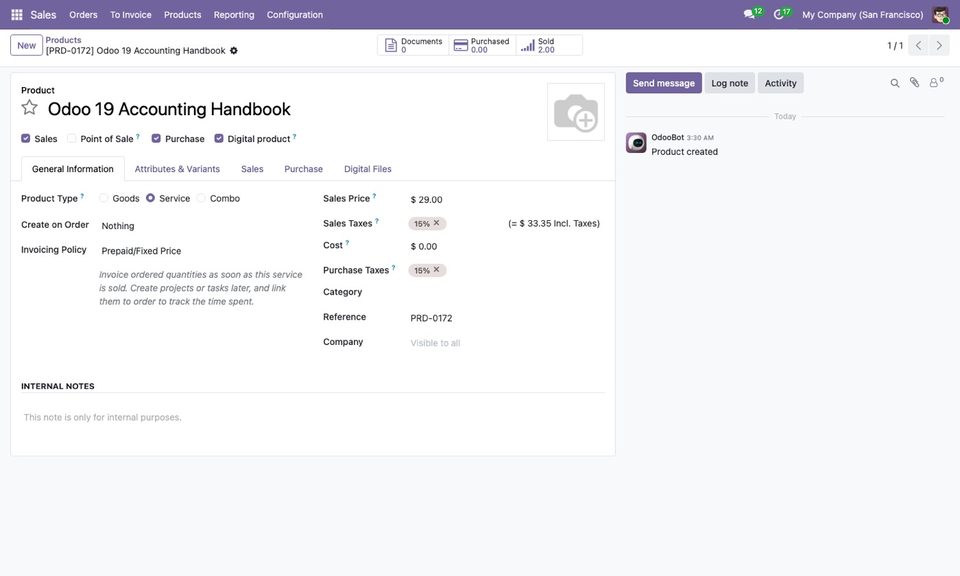Select the Combo product type
This screenshot has width=960, height=576.
[201, 198]
